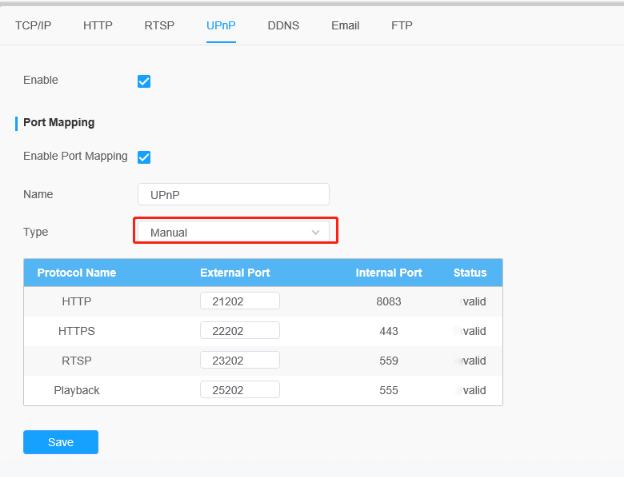Switch to the TCP/IP tab
624x477 pixels.
click(33, 25)
